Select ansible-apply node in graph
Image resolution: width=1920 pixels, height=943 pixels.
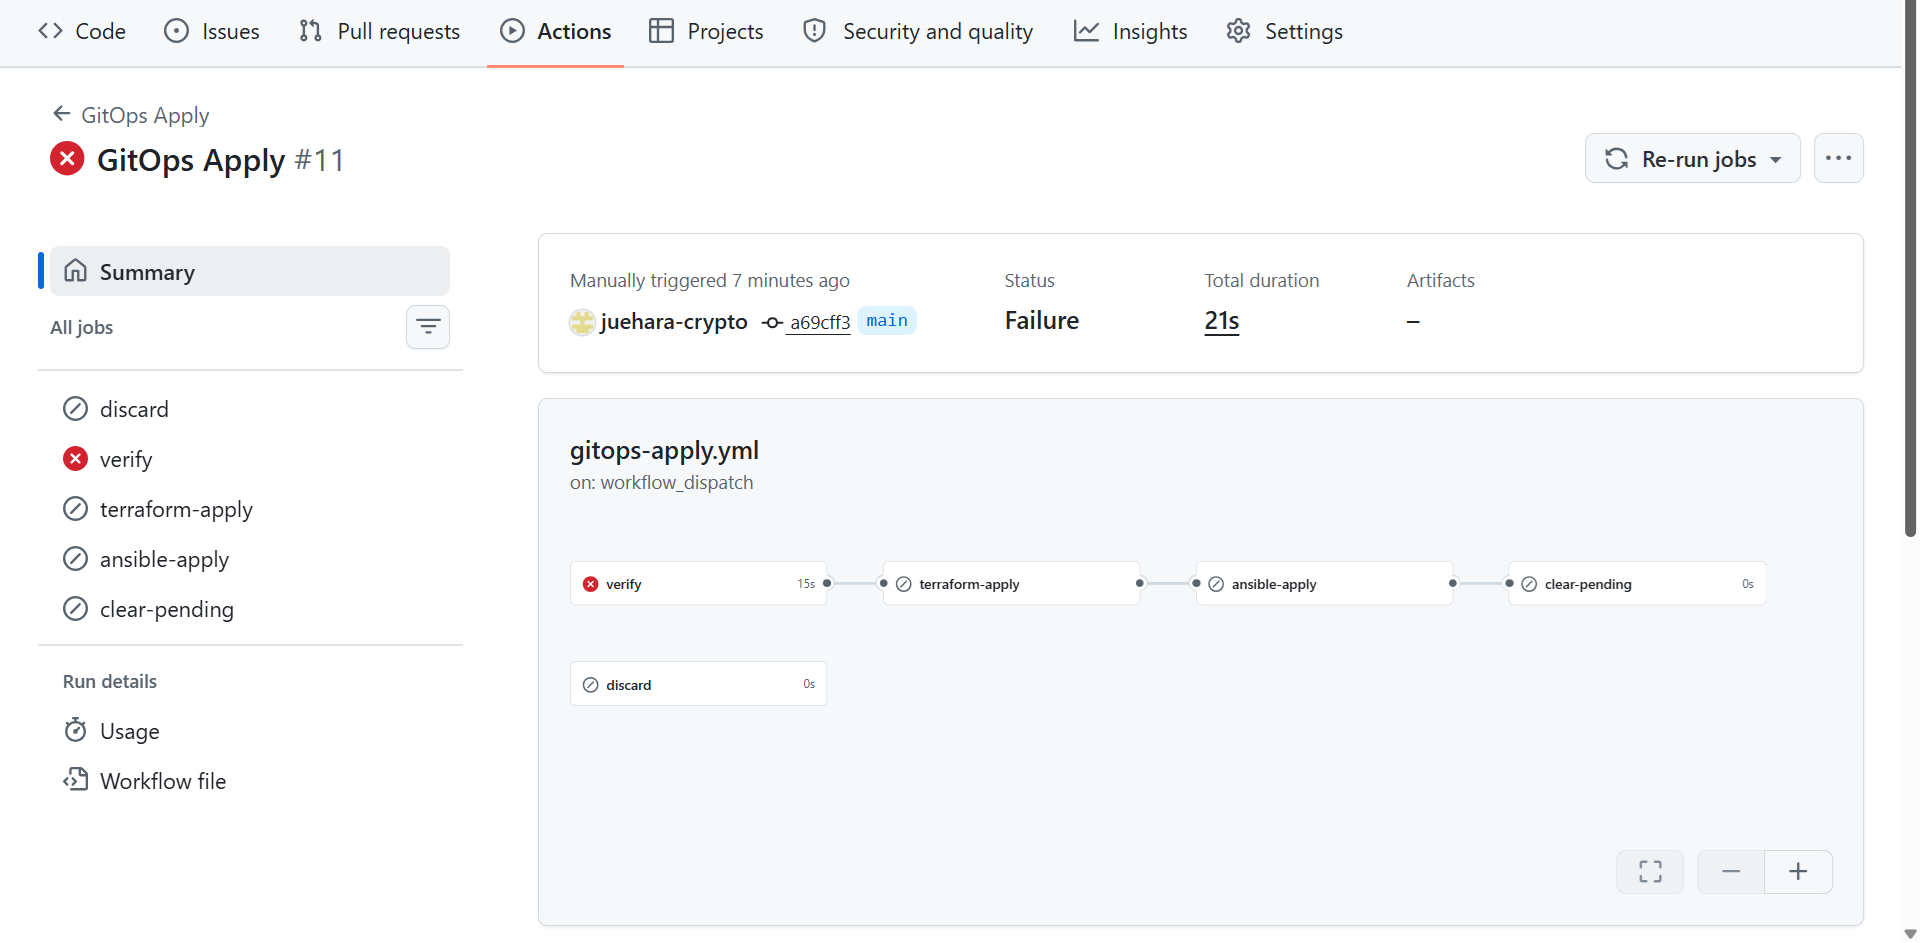pos(1324,584)
